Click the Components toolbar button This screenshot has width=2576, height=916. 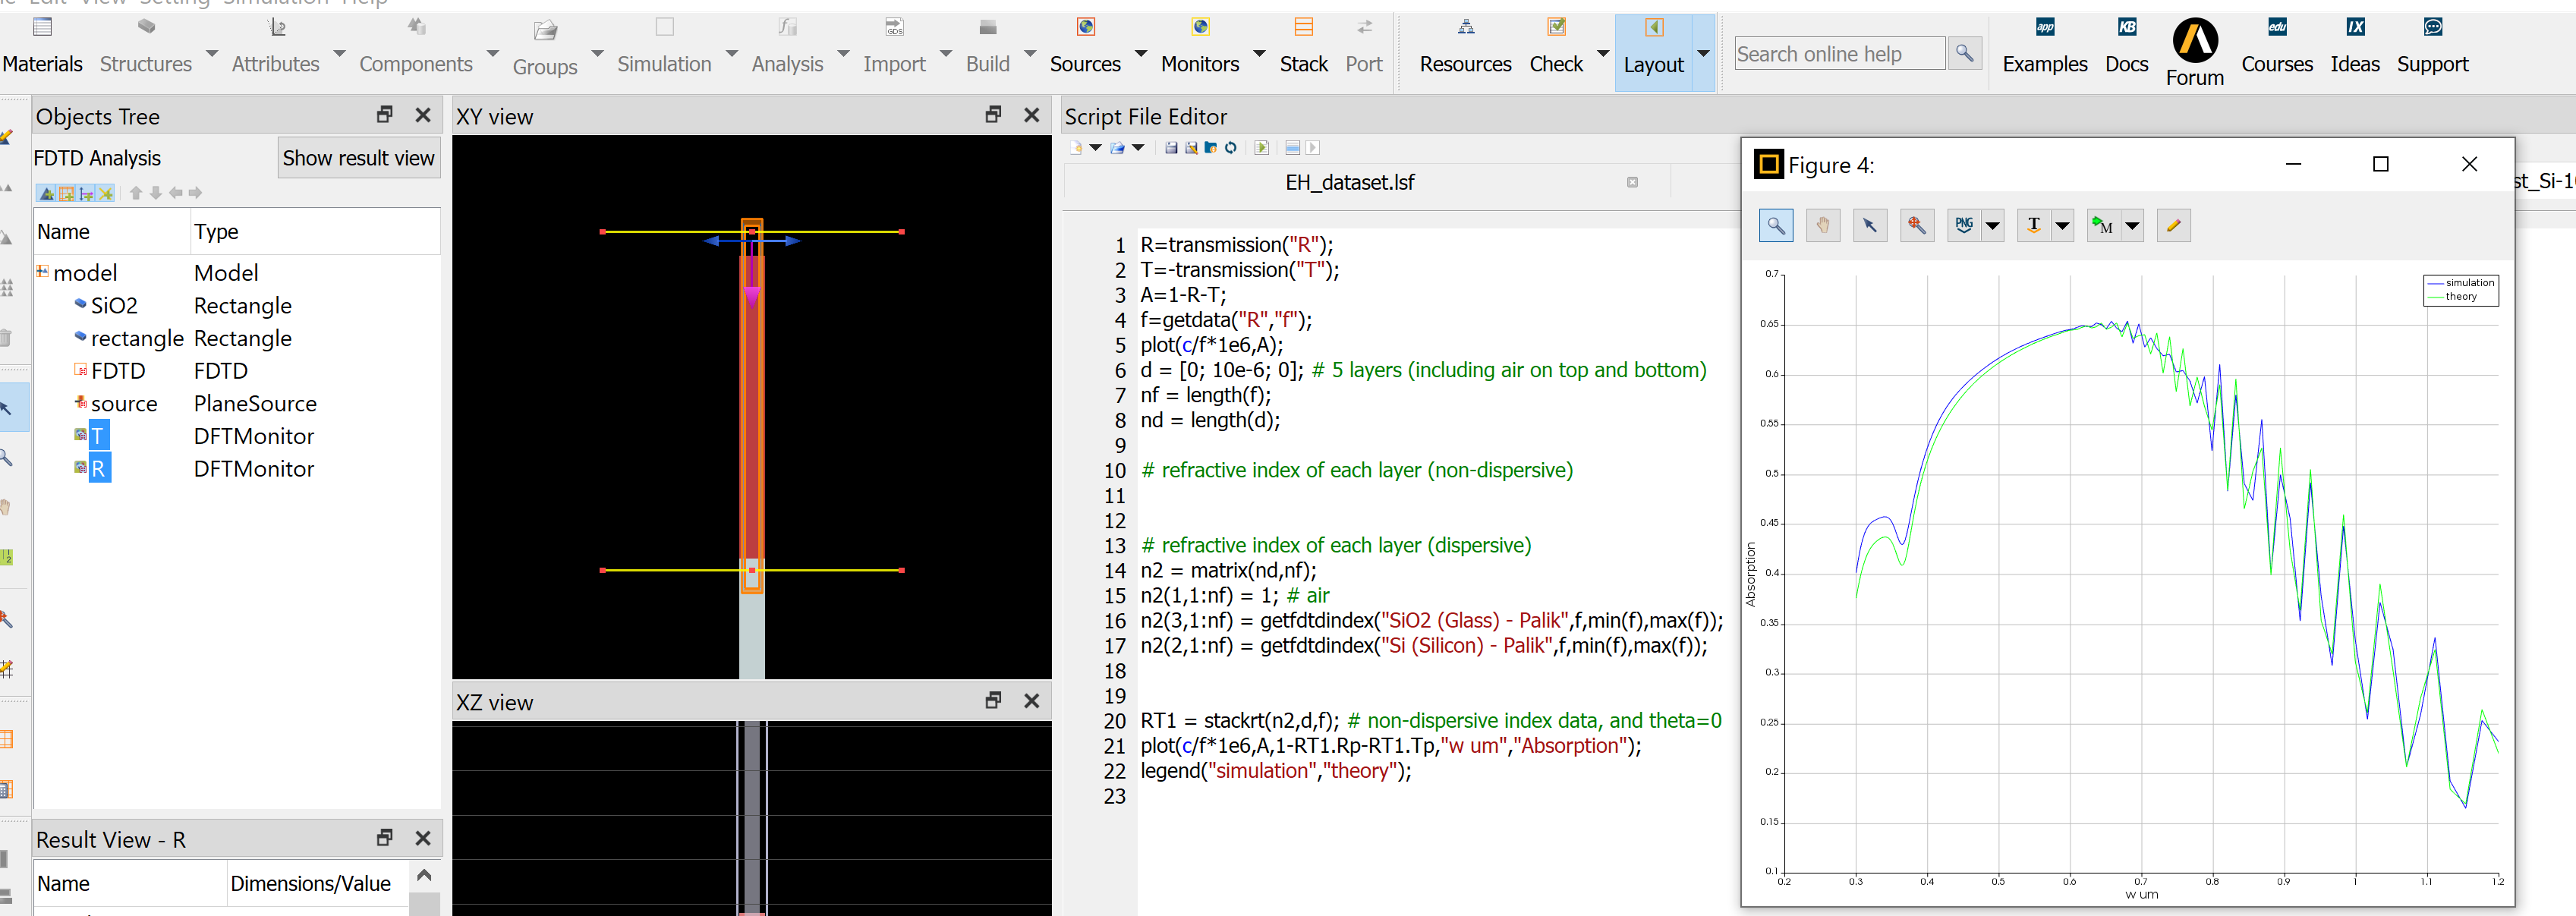[415, 48]
